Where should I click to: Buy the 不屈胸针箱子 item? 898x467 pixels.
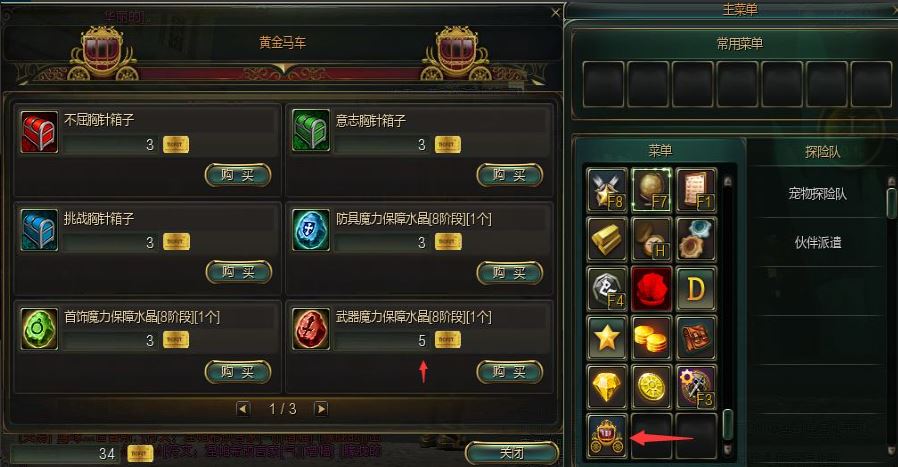click(x=238, y=175)
